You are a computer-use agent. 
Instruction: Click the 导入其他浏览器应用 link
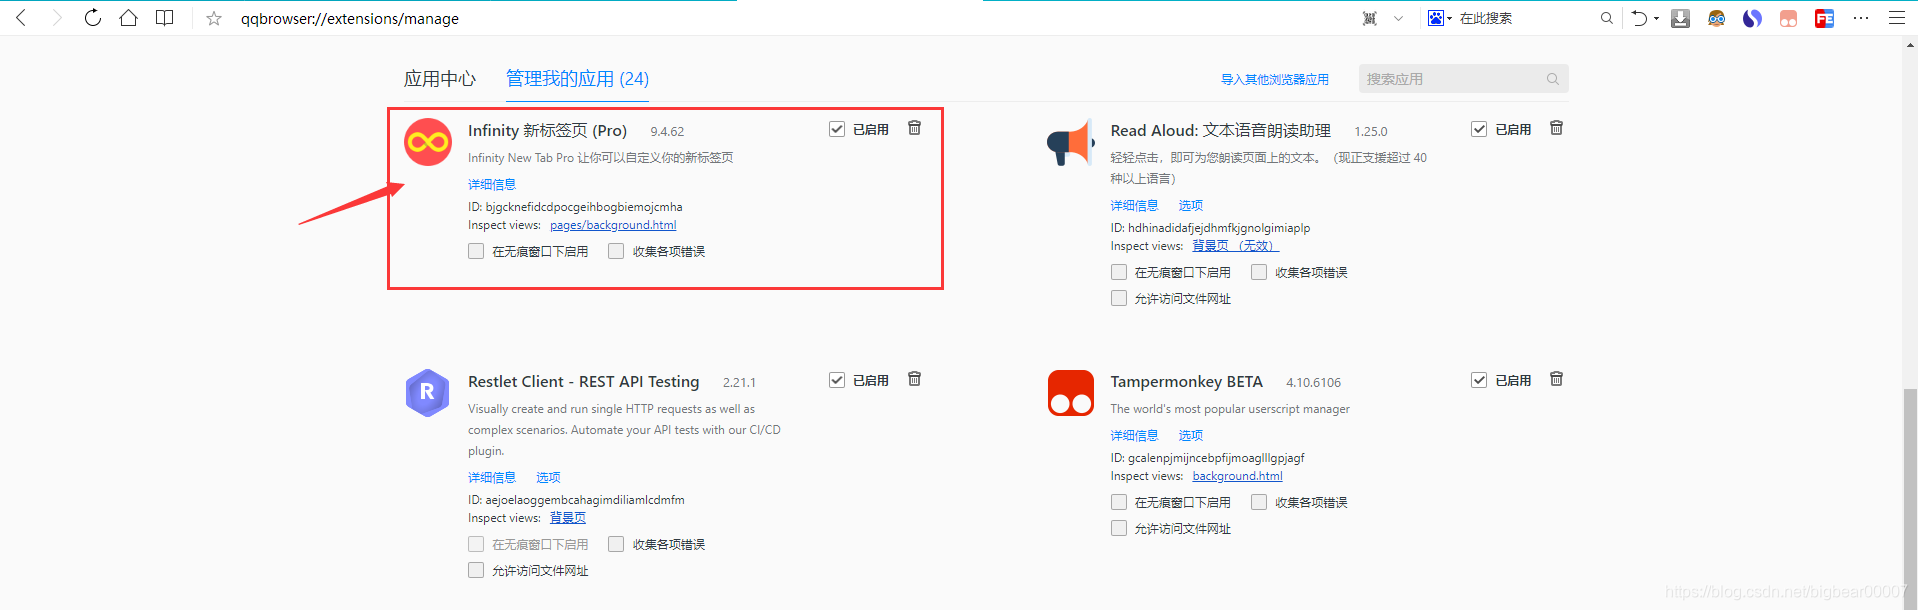[x=1275, y=79]
